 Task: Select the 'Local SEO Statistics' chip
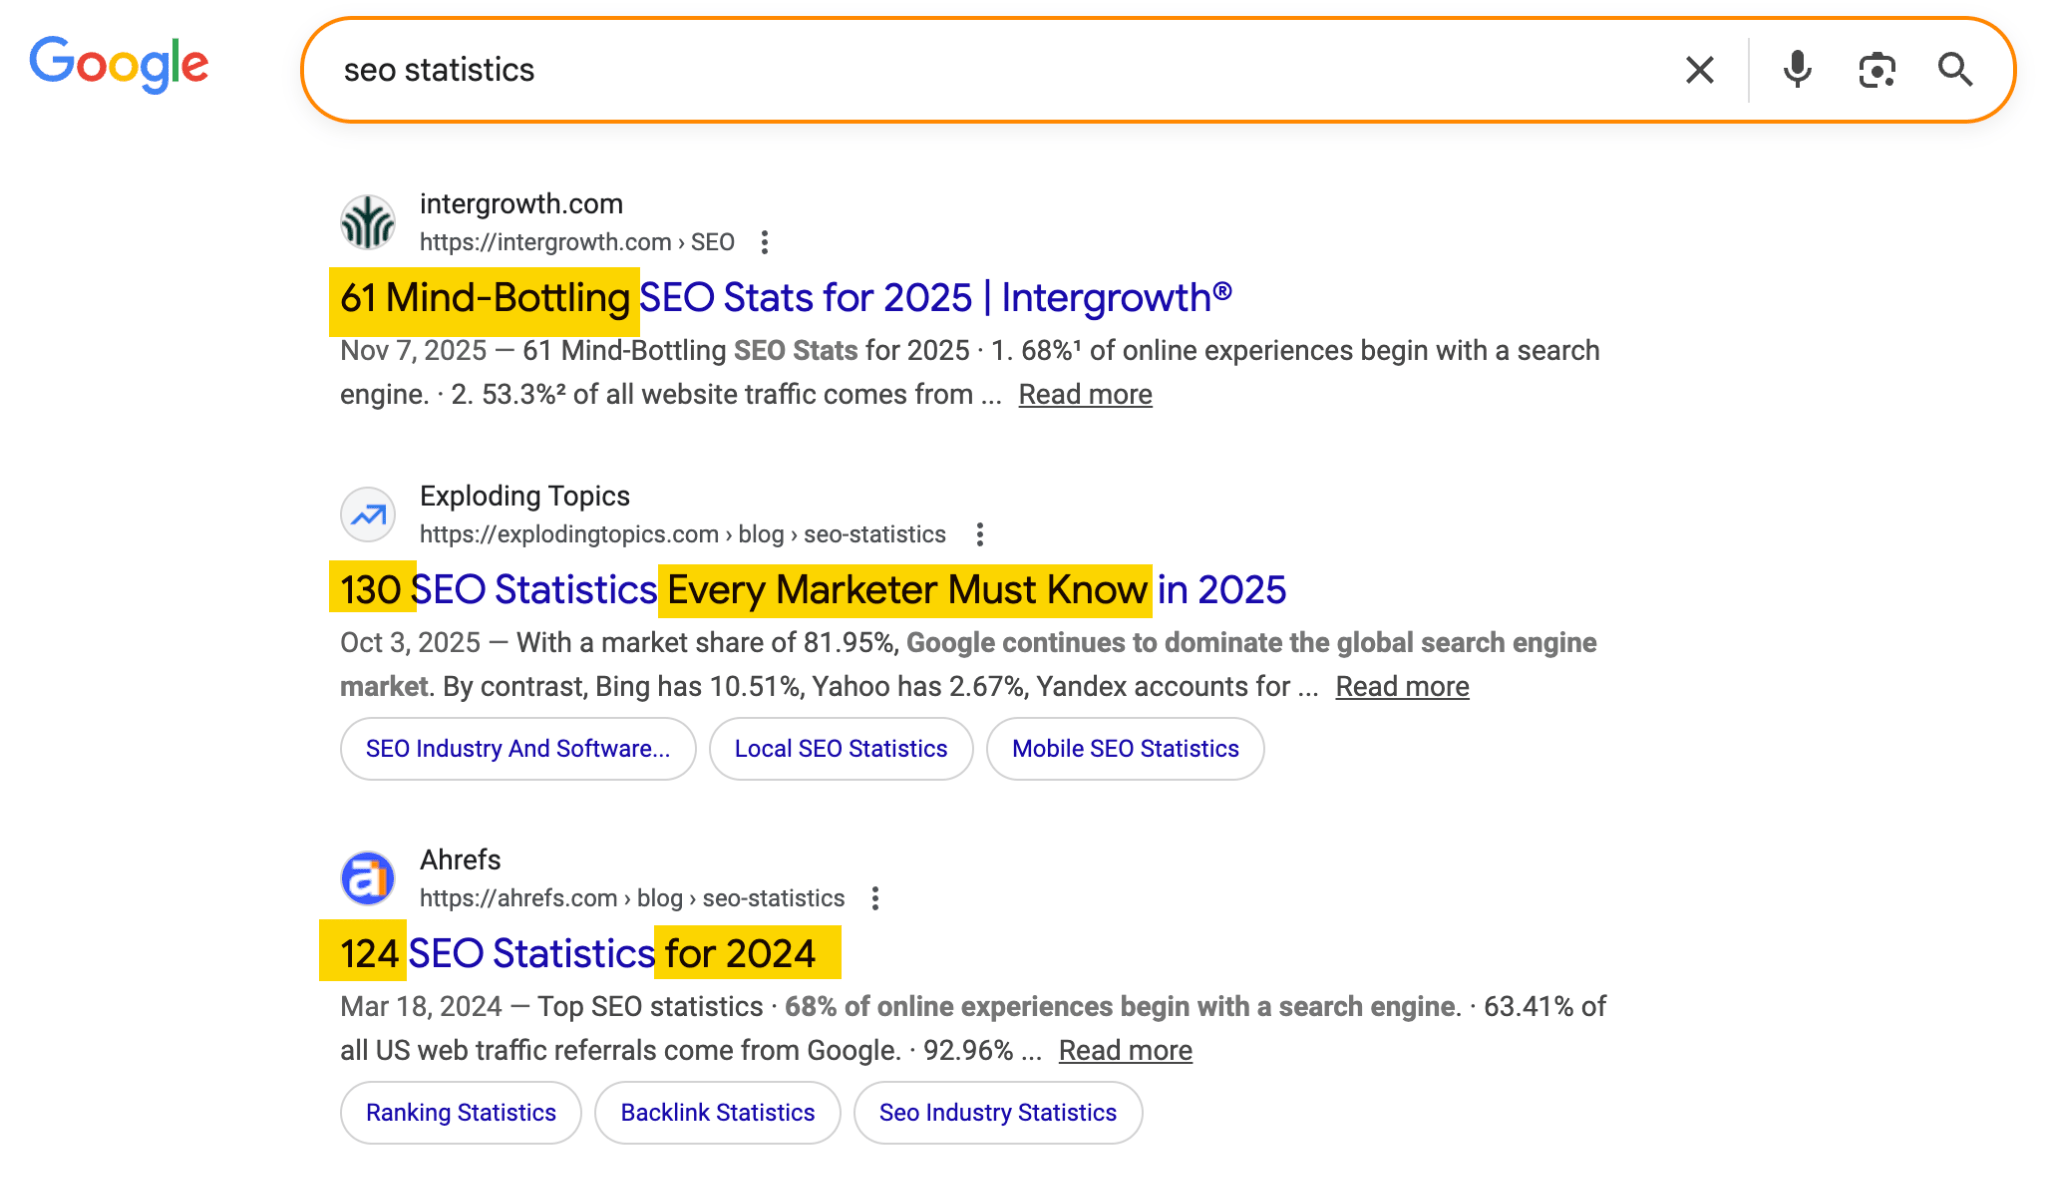pyautogui.click(x=840, y=748)
